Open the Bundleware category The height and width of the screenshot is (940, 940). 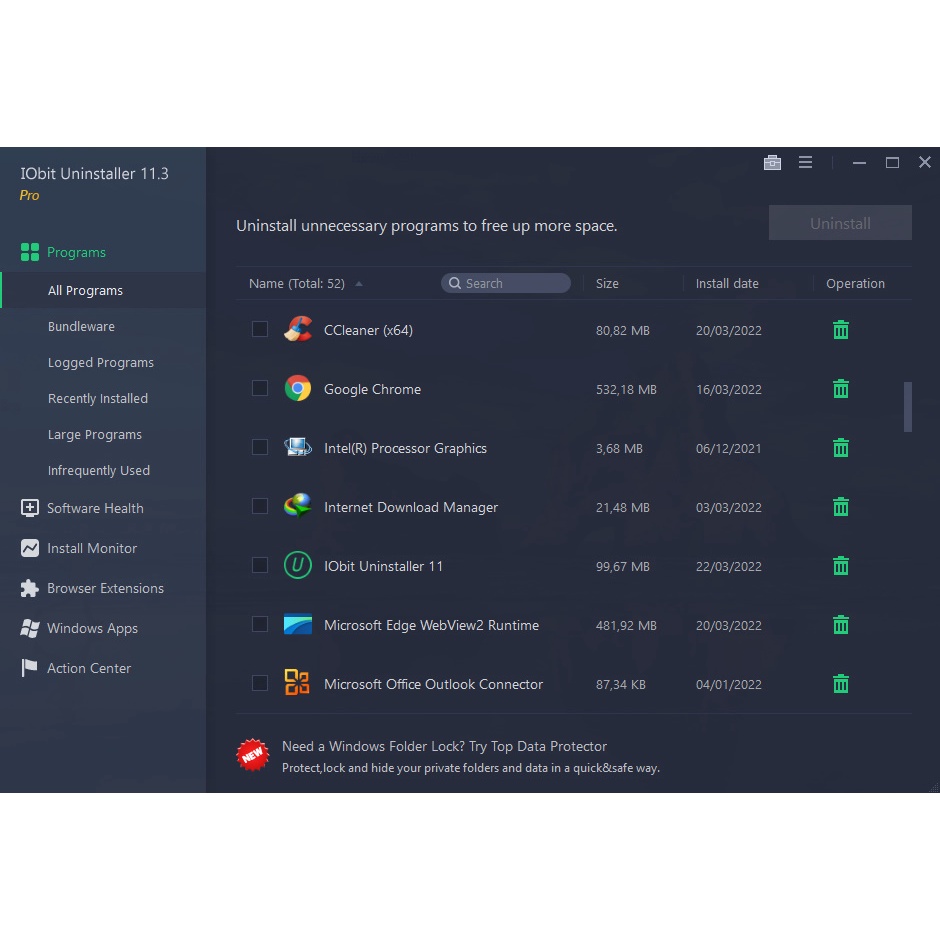click(81, 326)
